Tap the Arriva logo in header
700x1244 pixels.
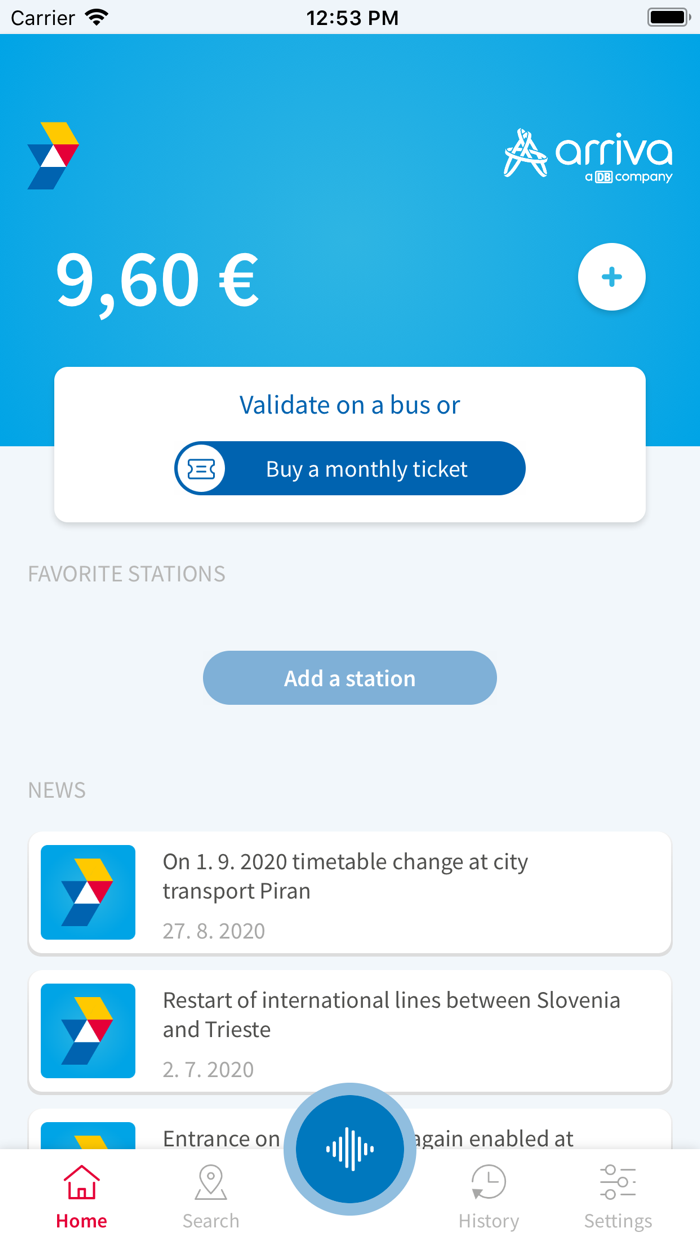[x=588, y=155]
